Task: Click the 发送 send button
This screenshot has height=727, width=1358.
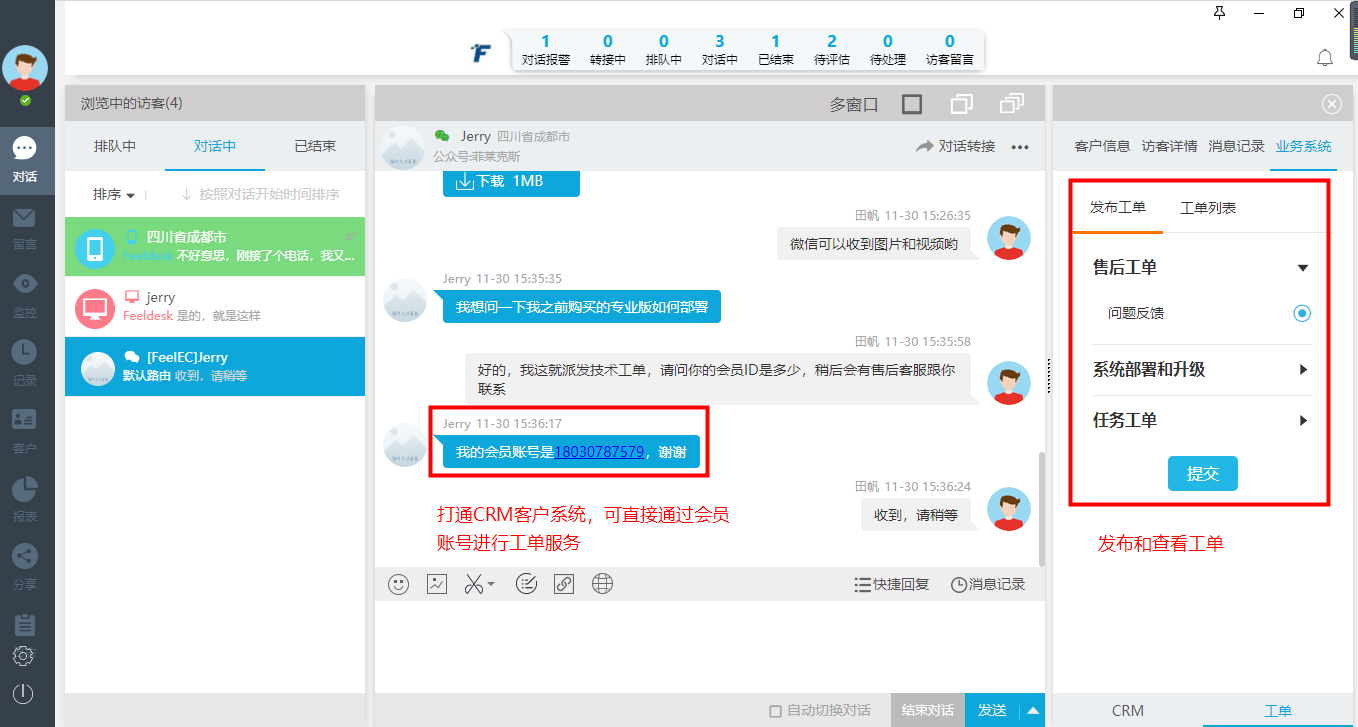Action: pyautogui.click(x=992, y=710)
